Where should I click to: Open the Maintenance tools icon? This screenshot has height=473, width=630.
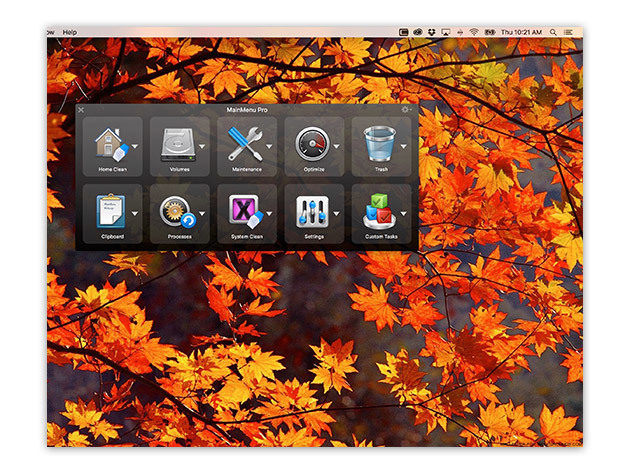tap(245, 144)
